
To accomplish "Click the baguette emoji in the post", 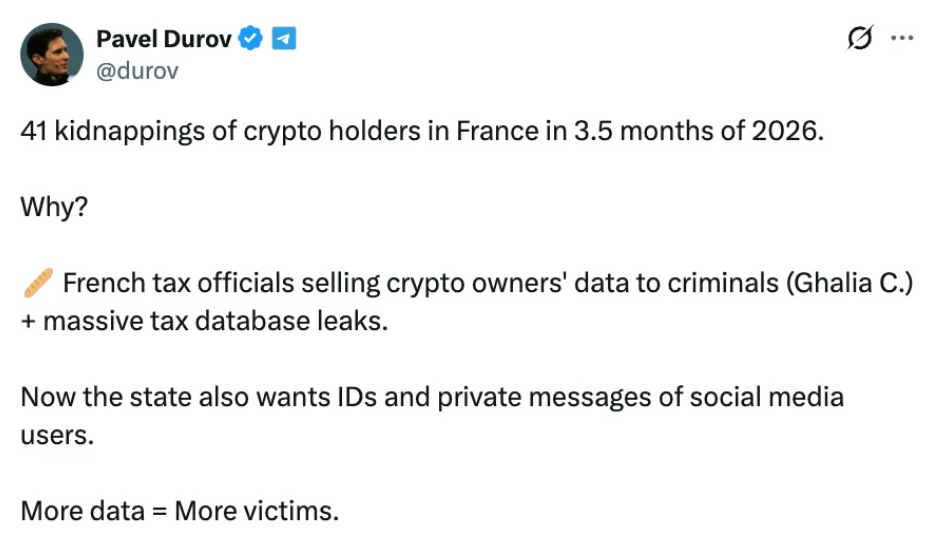I will pos(37,284).
